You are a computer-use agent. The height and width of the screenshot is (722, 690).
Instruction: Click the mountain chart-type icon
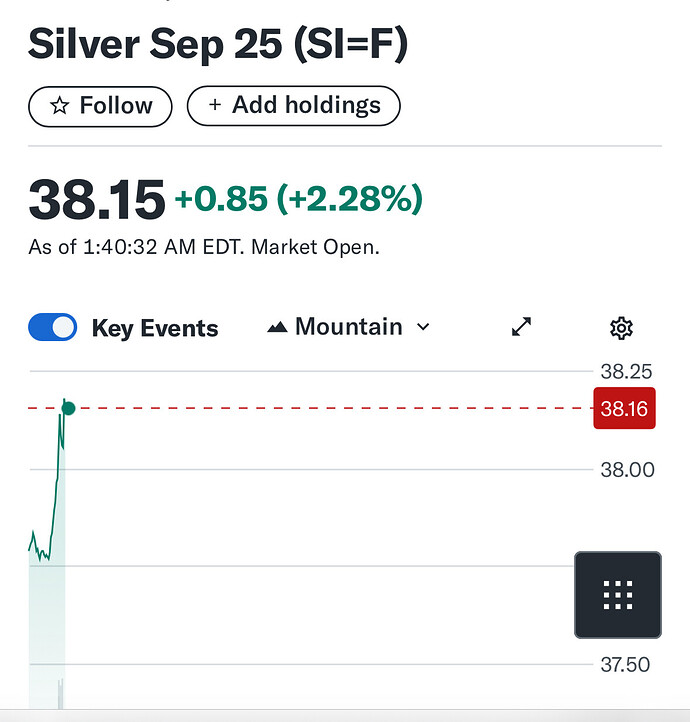pyautogui.click(x=277, y=327)
